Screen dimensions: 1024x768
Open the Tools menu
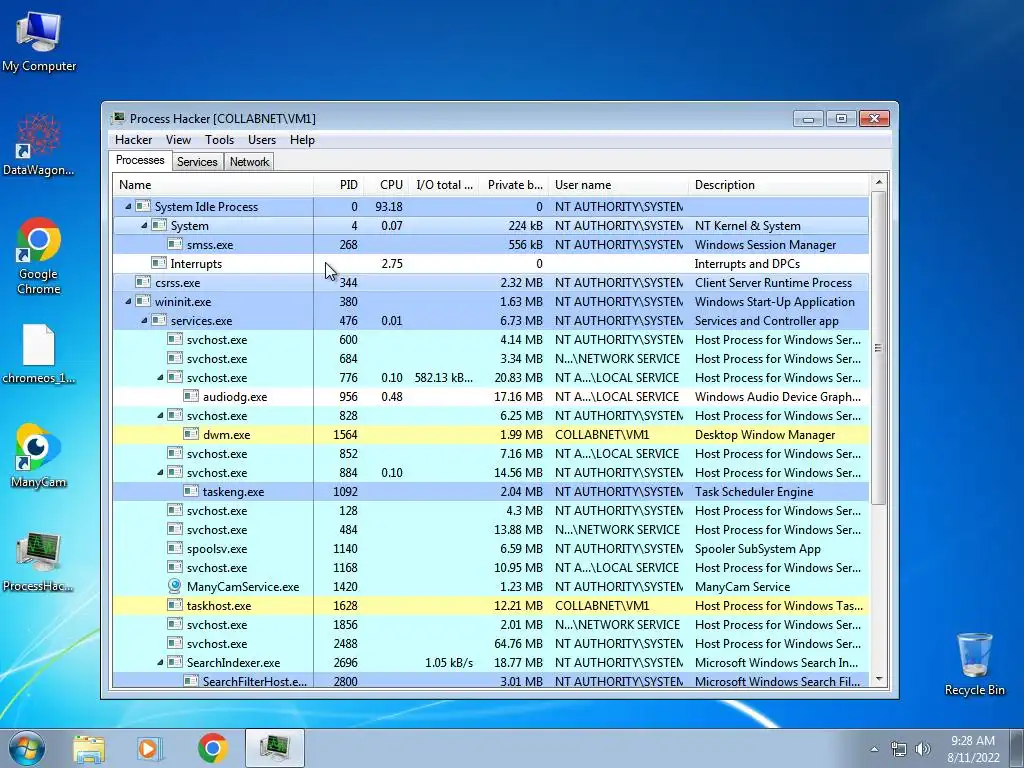coord(219,140)
